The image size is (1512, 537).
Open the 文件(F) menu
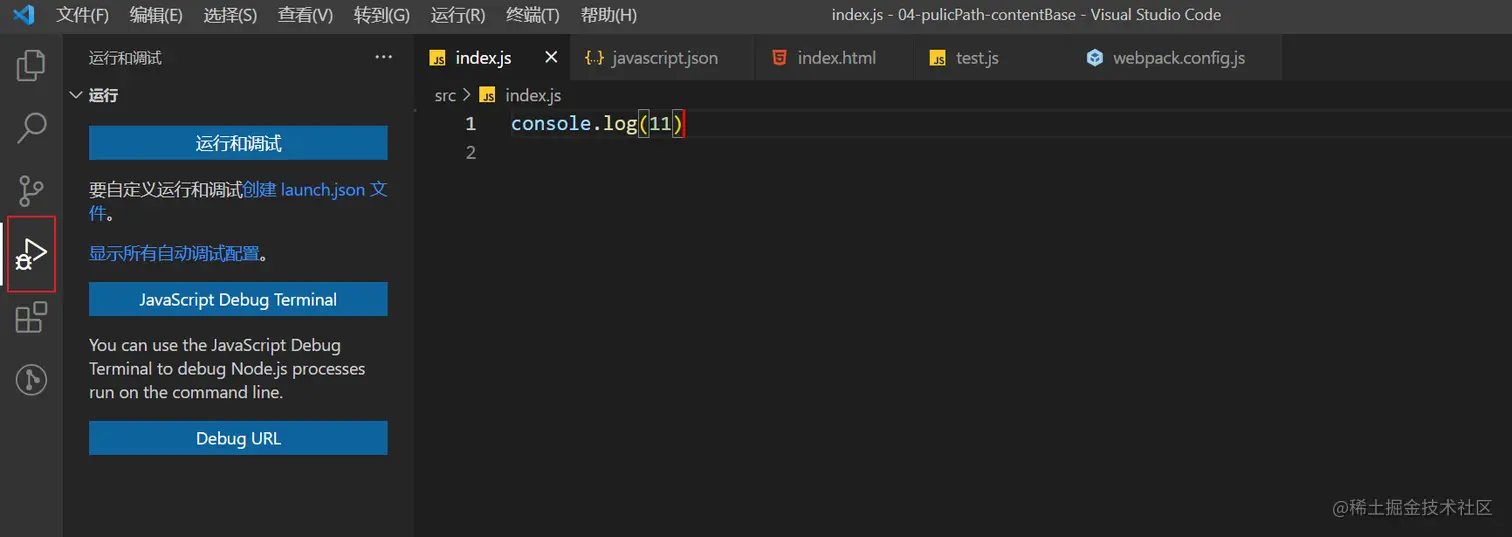coord(83,15)
